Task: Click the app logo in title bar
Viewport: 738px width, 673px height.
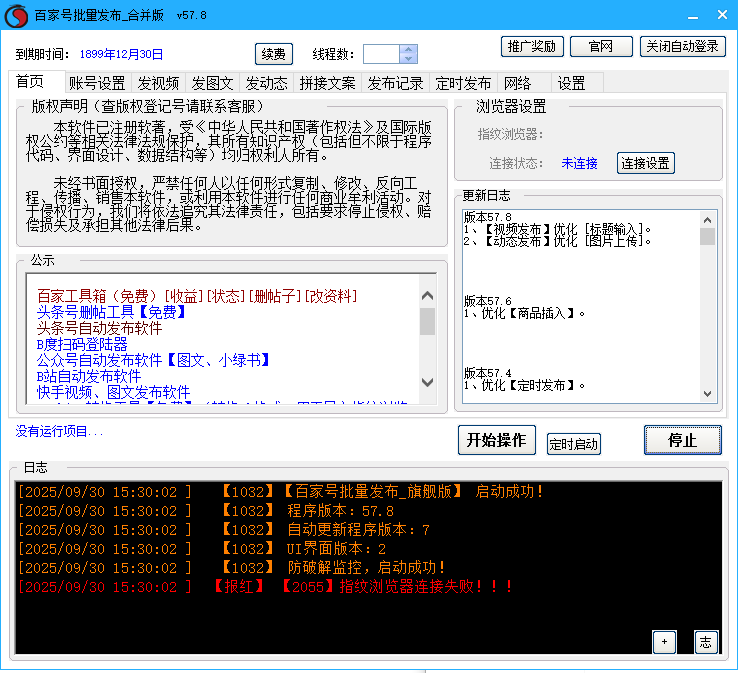Action: 15,15
